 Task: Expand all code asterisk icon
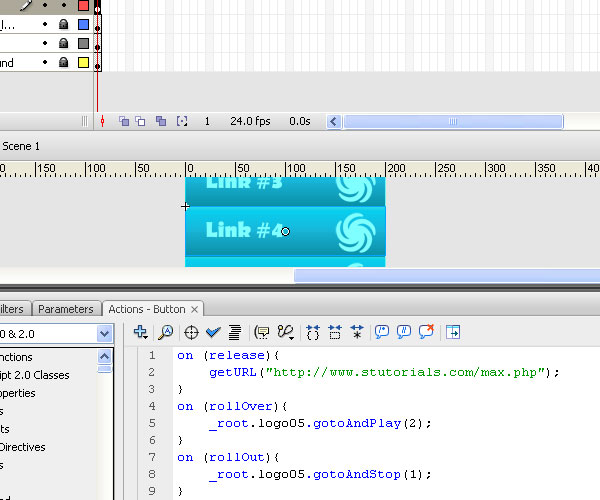click(x=357, y=332)
